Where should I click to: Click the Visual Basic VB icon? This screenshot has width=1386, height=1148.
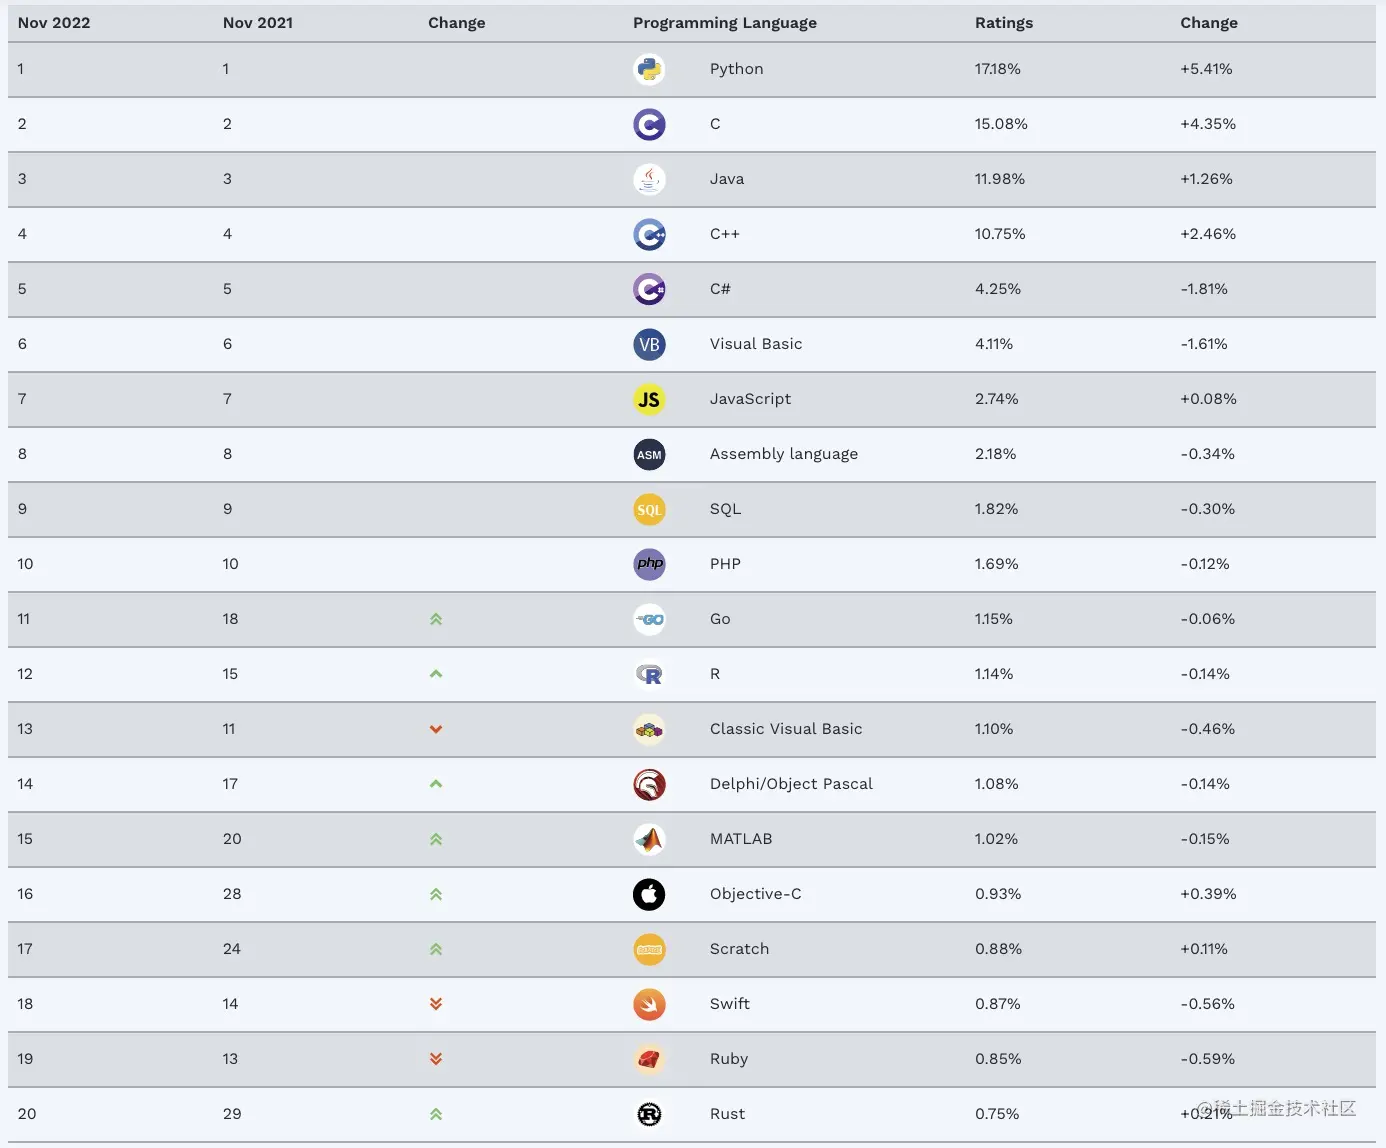click(x=649, y=344)
